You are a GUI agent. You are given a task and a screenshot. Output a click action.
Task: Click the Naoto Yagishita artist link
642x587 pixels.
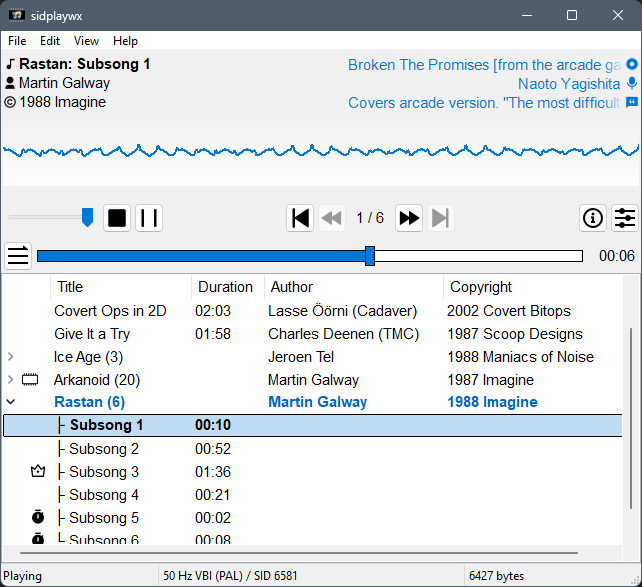568,84
